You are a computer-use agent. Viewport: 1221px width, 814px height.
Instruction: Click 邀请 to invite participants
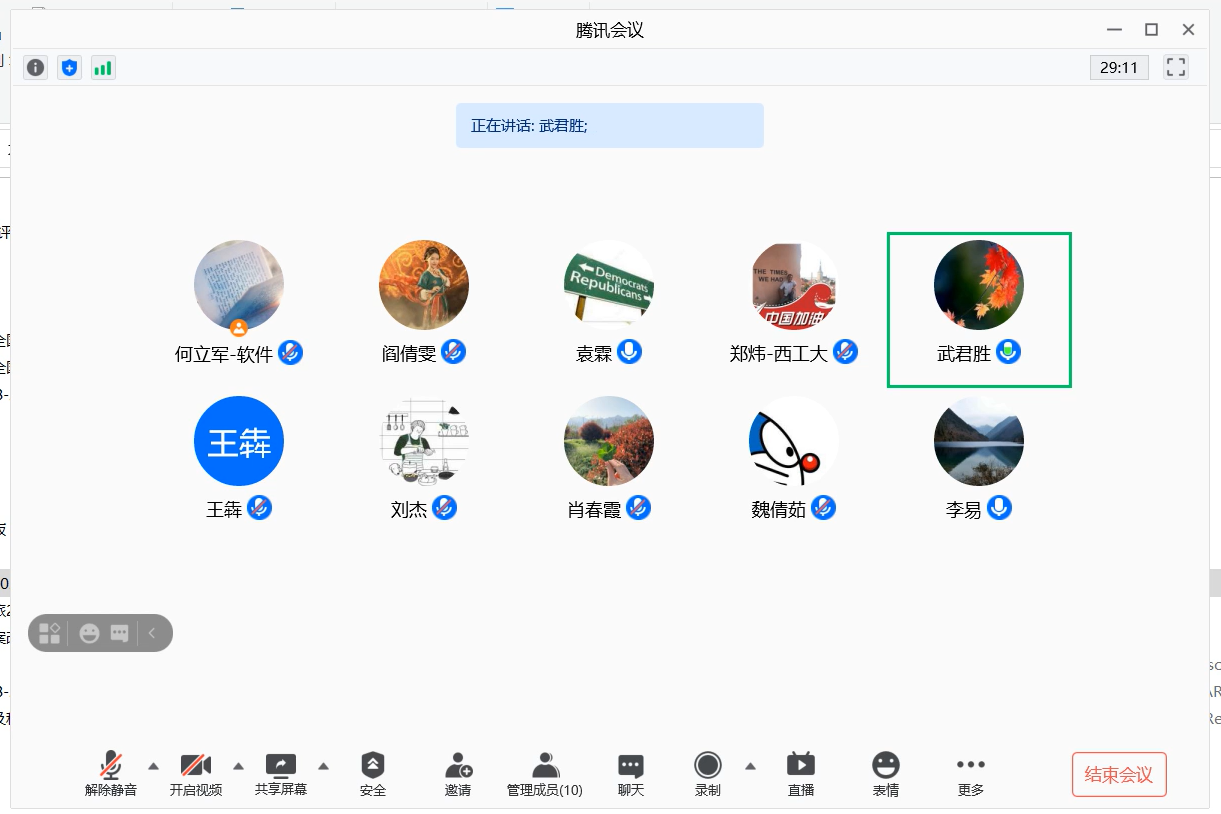tap(458, 774)
